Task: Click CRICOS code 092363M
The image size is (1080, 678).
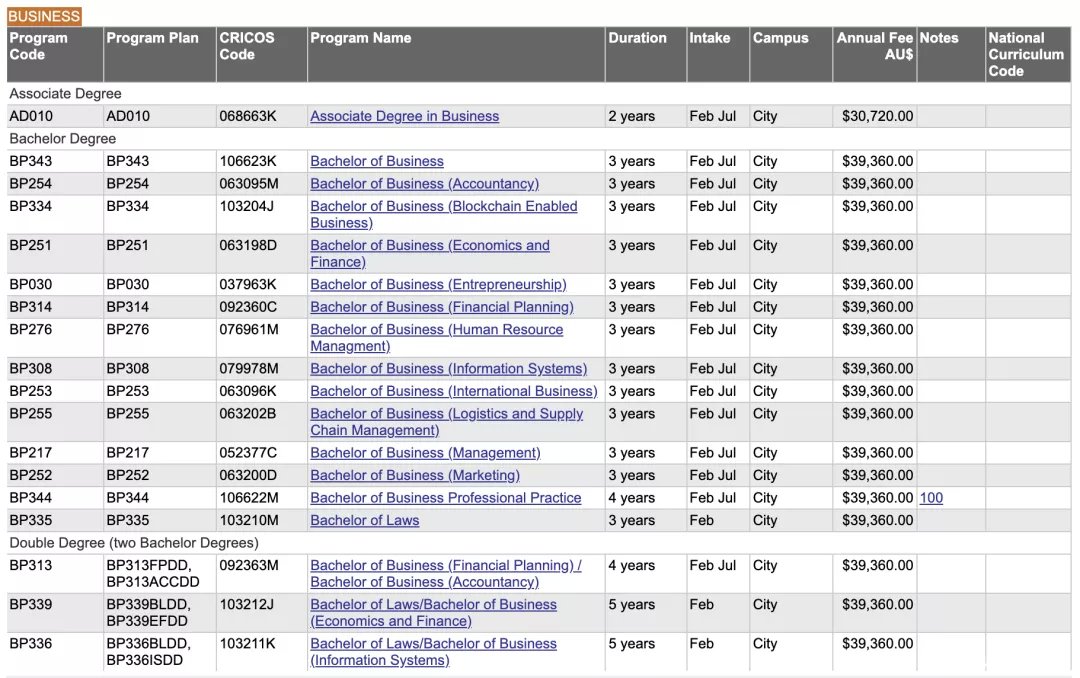Action: point(249,566)
